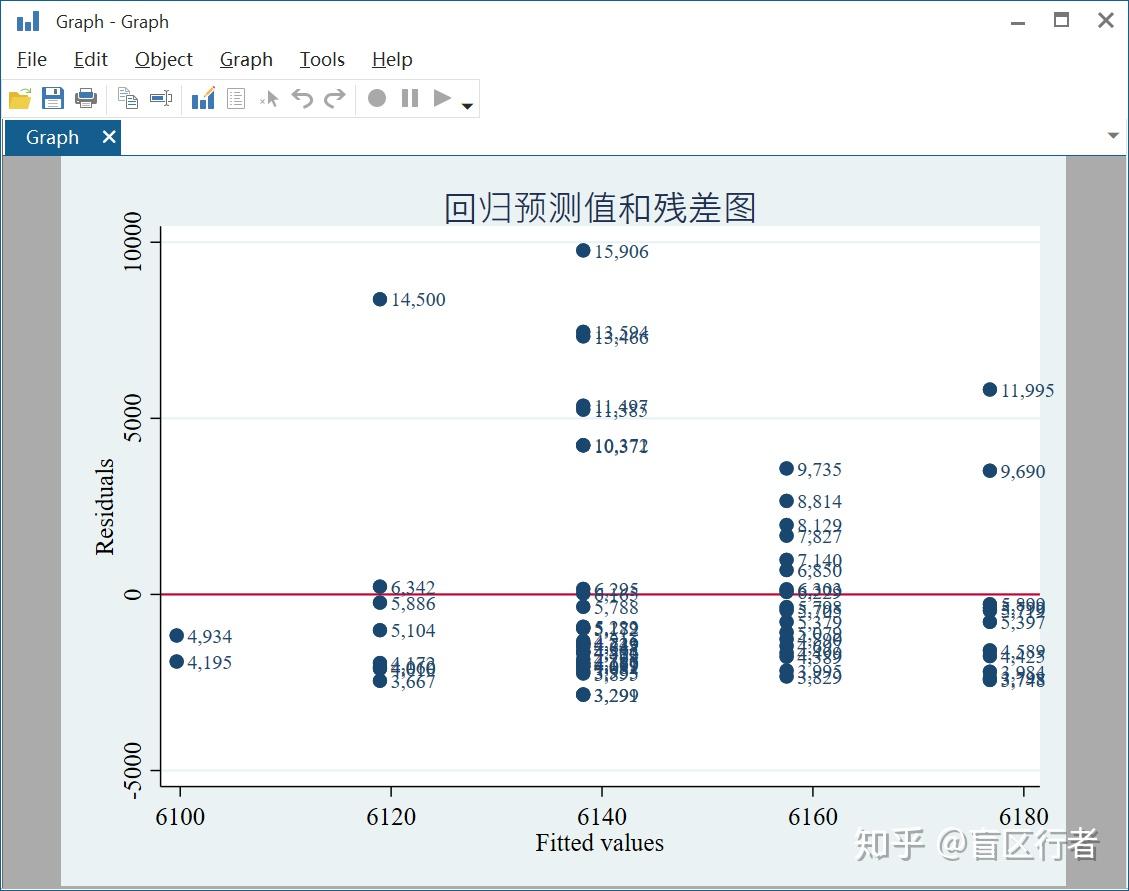This screenshot has height=891, width=1129.
Task: Undo the last graph edit
Action: 301,98
